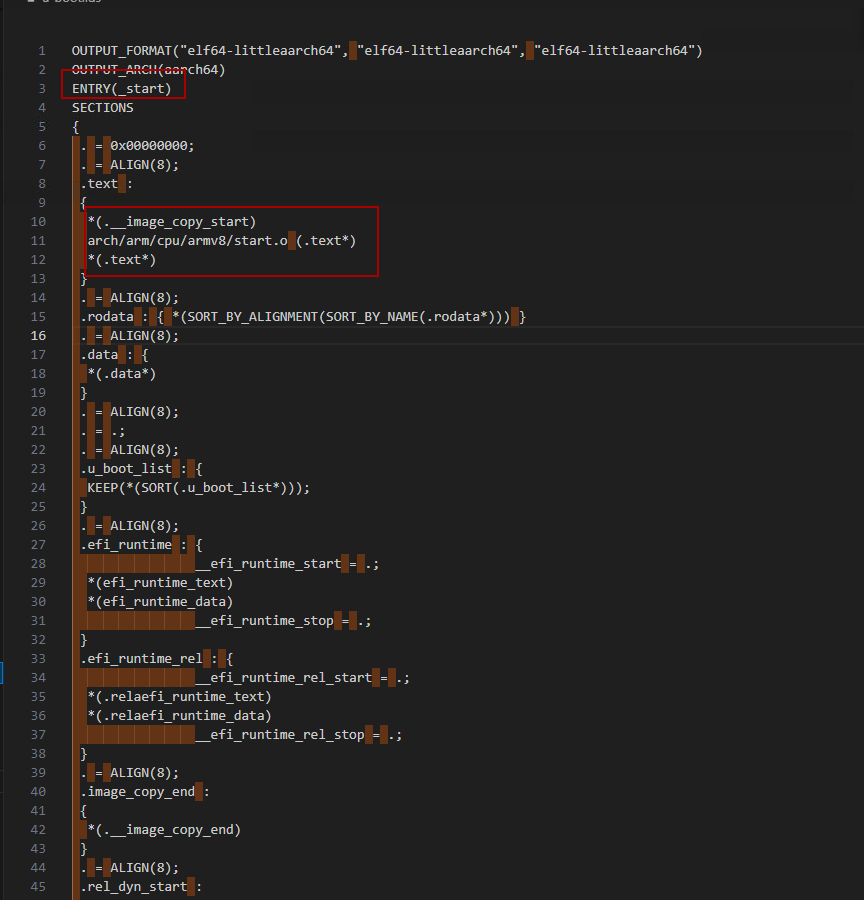Click the OUTPUT_FORMAT text on line 1
Viewport: 864px width, 900px height.
pyautogui.click(x=122, y=51)
